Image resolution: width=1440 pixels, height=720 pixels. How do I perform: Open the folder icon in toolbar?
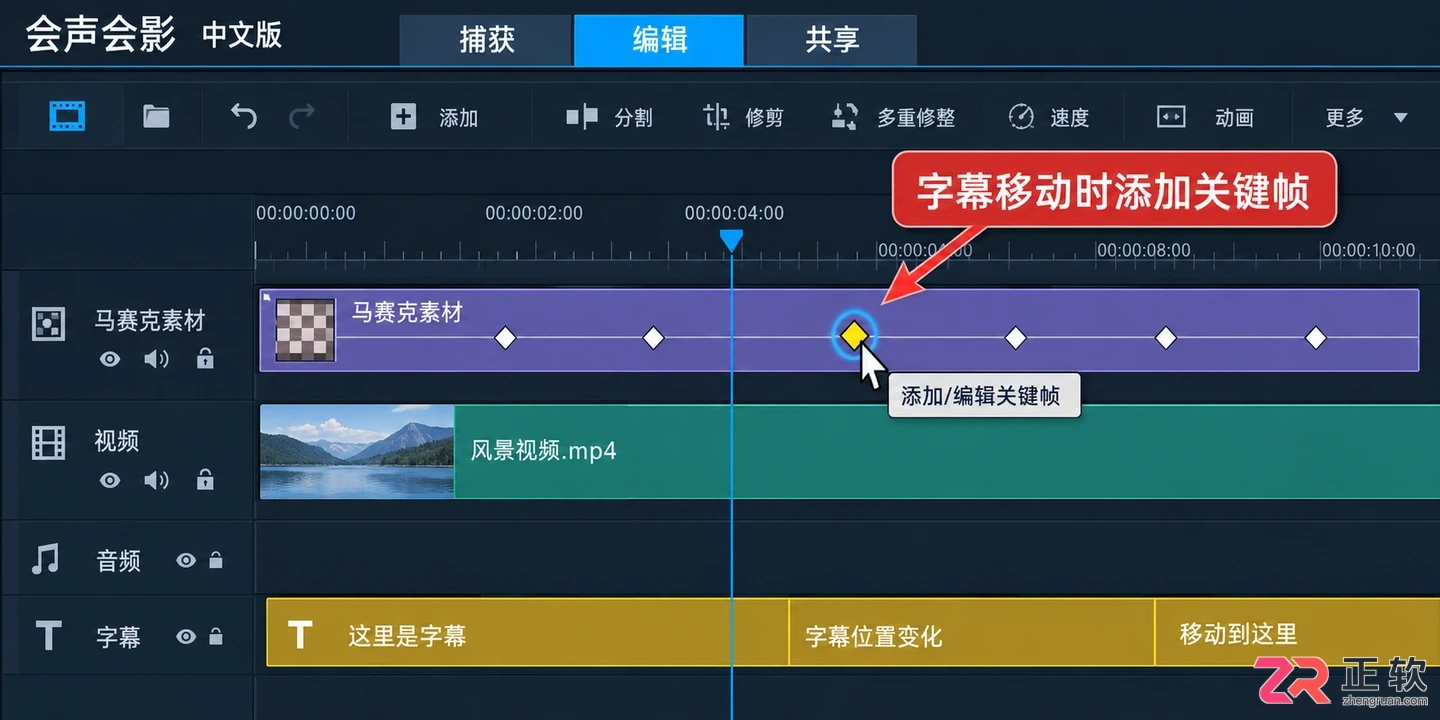tap(156, 117)
